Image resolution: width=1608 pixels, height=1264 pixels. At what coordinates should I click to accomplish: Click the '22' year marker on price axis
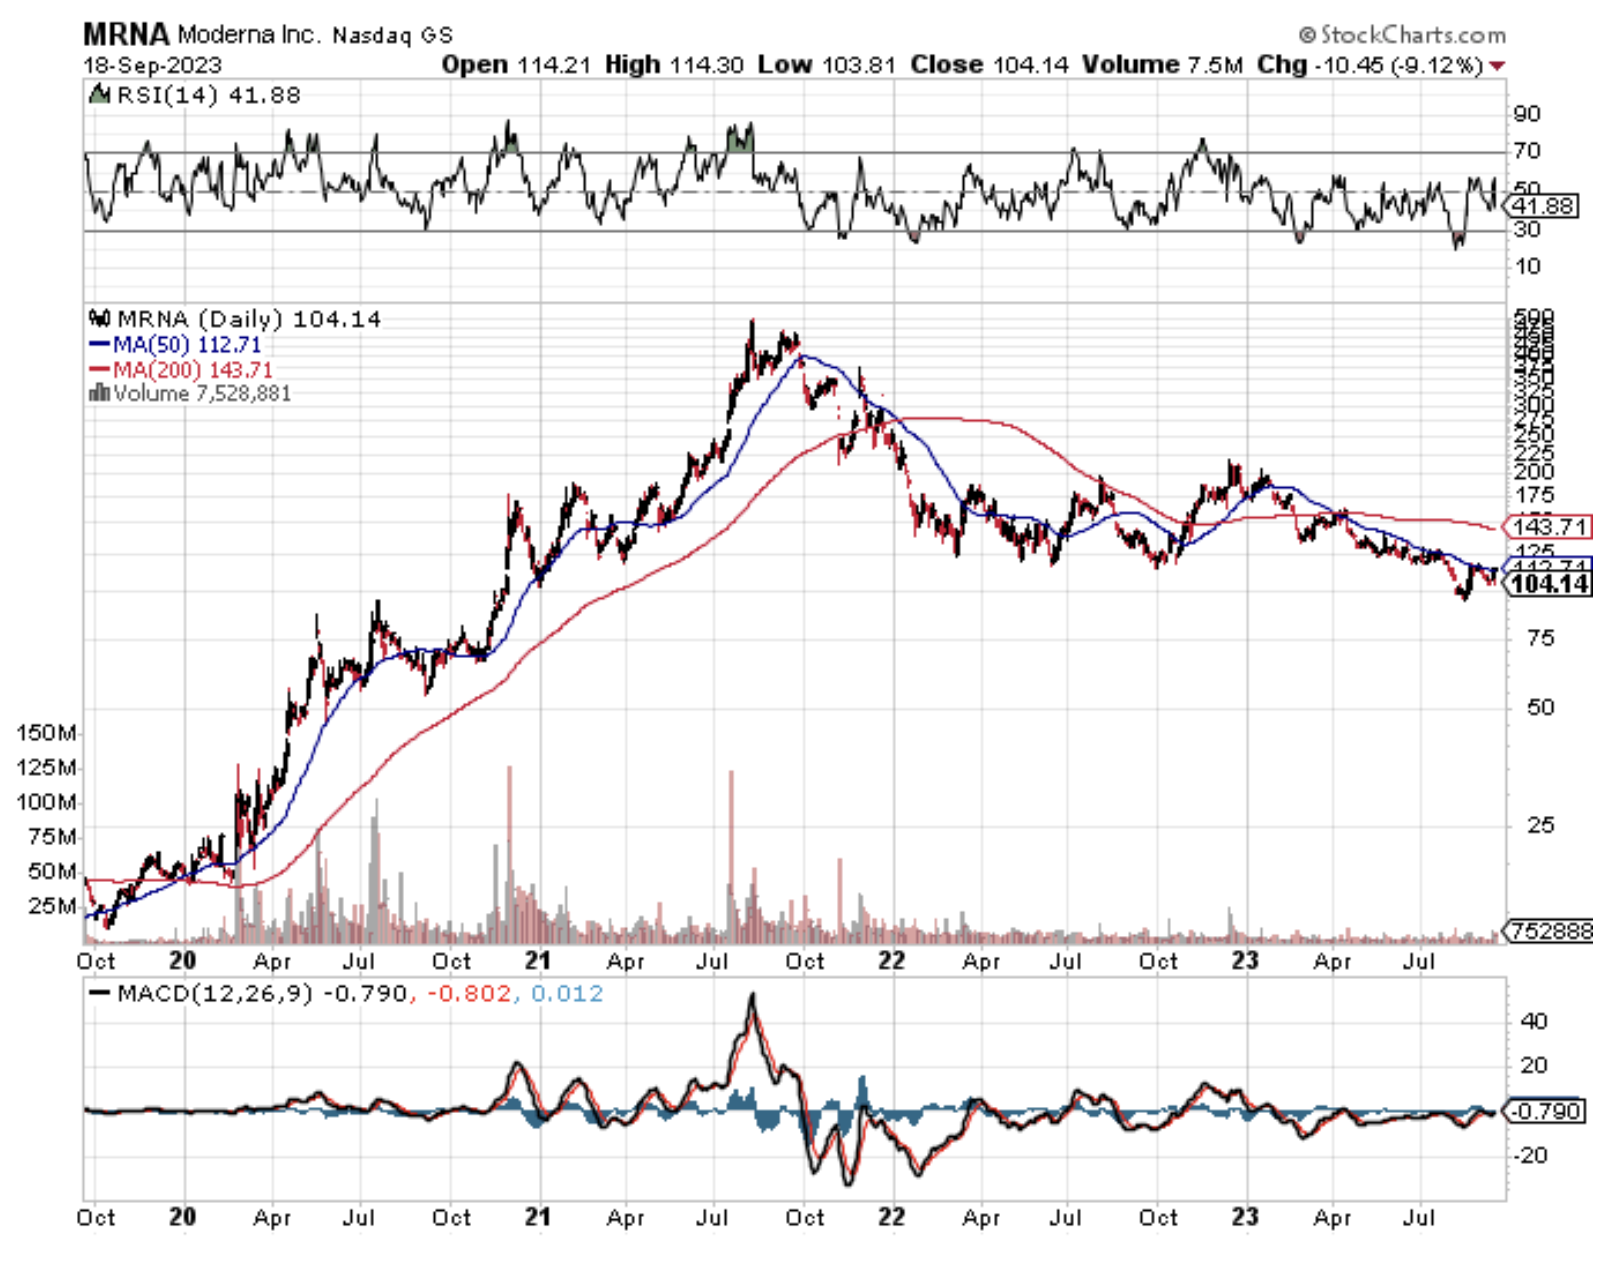[891, 961]
